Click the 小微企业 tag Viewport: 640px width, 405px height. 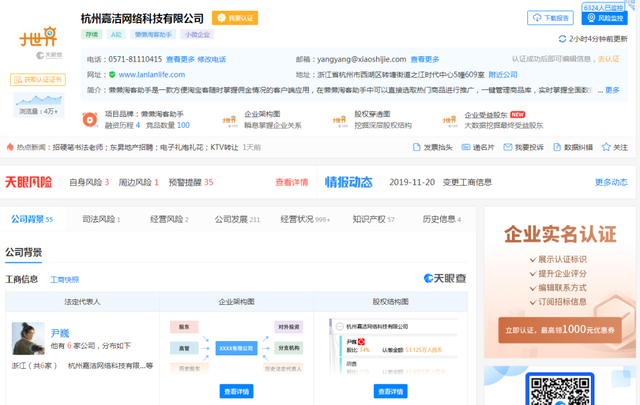197,34
